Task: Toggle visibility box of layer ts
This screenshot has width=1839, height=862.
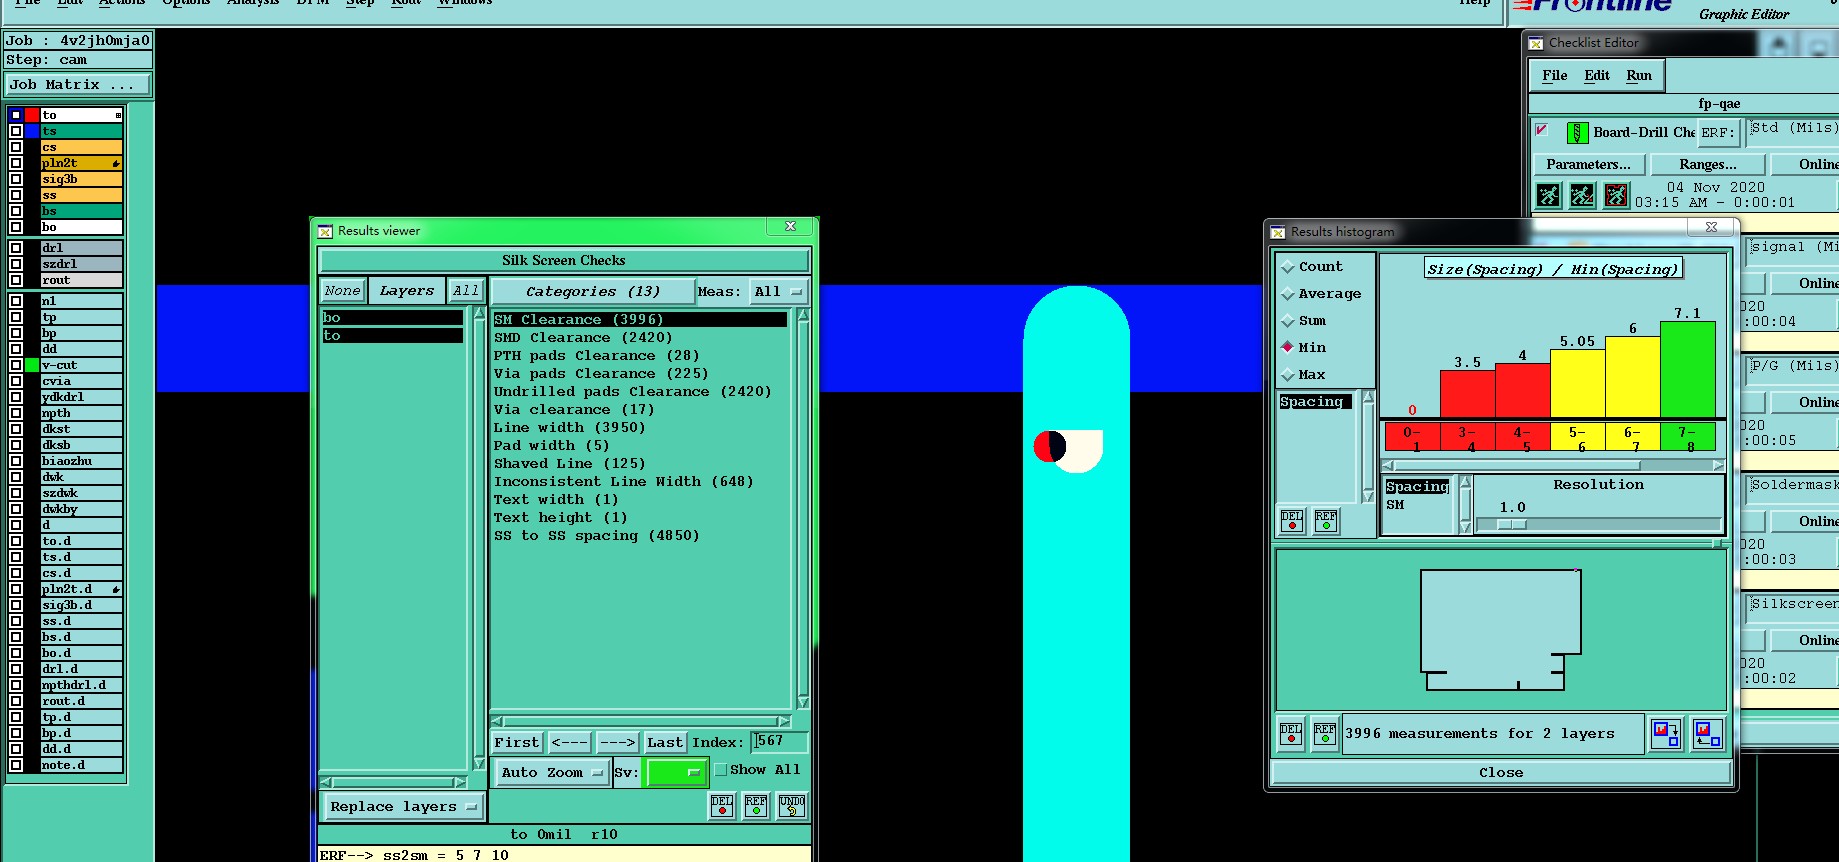Action: 16,131
